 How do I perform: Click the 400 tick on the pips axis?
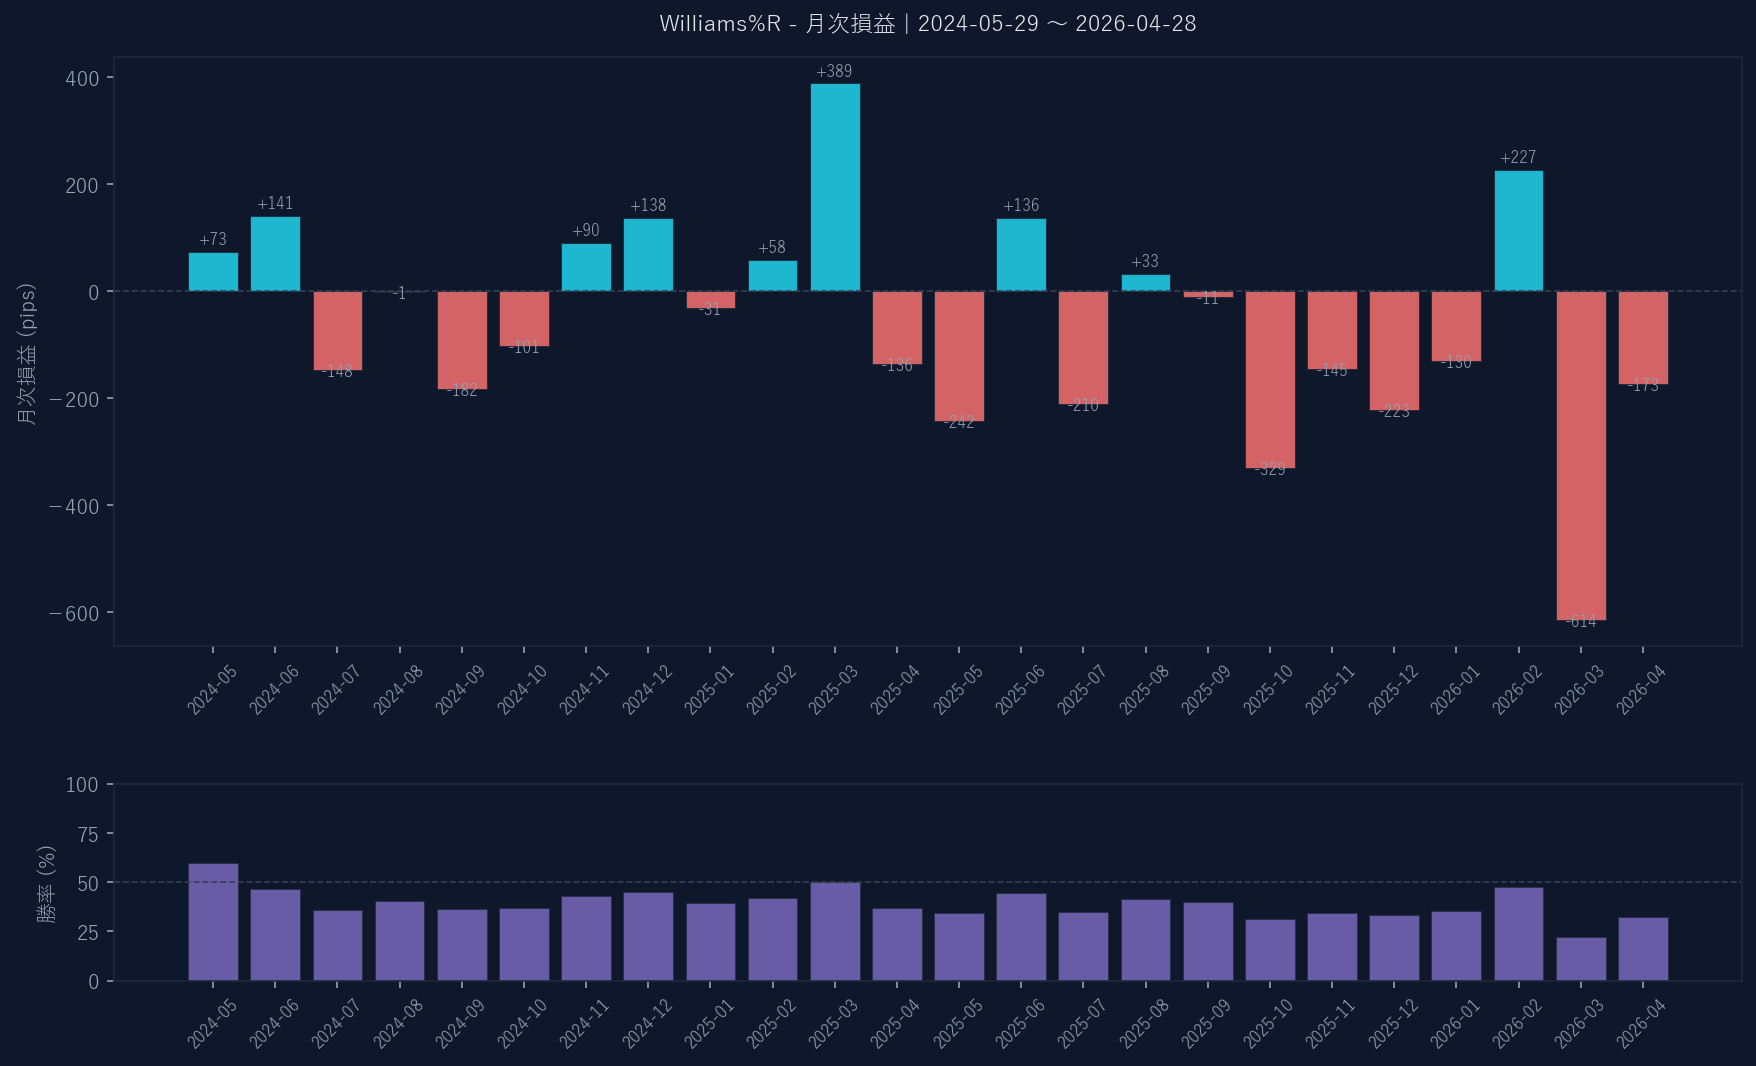[82, 79]
